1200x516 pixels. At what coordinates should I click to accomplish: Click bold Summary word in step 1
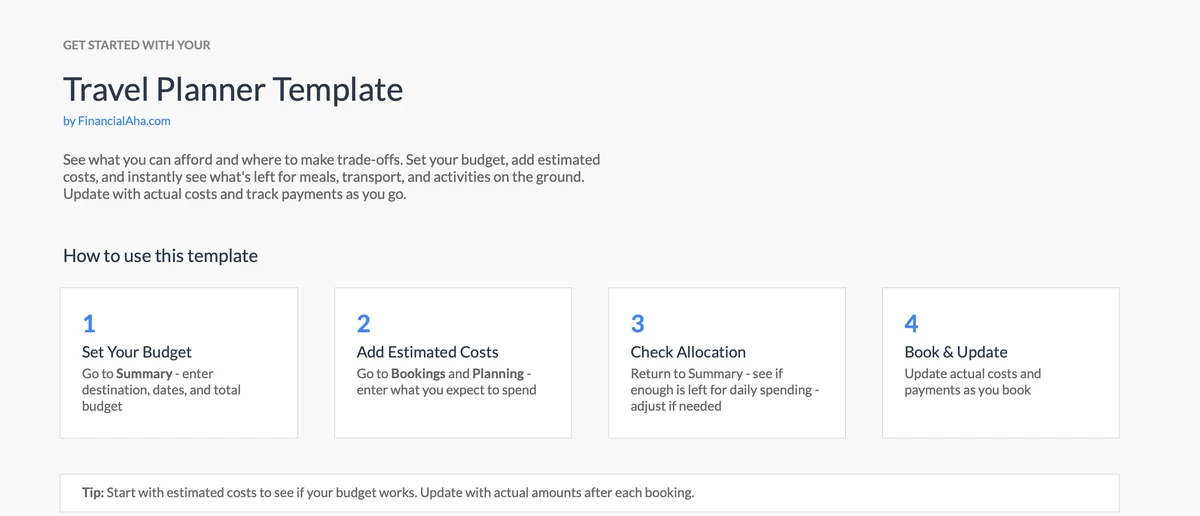coord(145,374)
